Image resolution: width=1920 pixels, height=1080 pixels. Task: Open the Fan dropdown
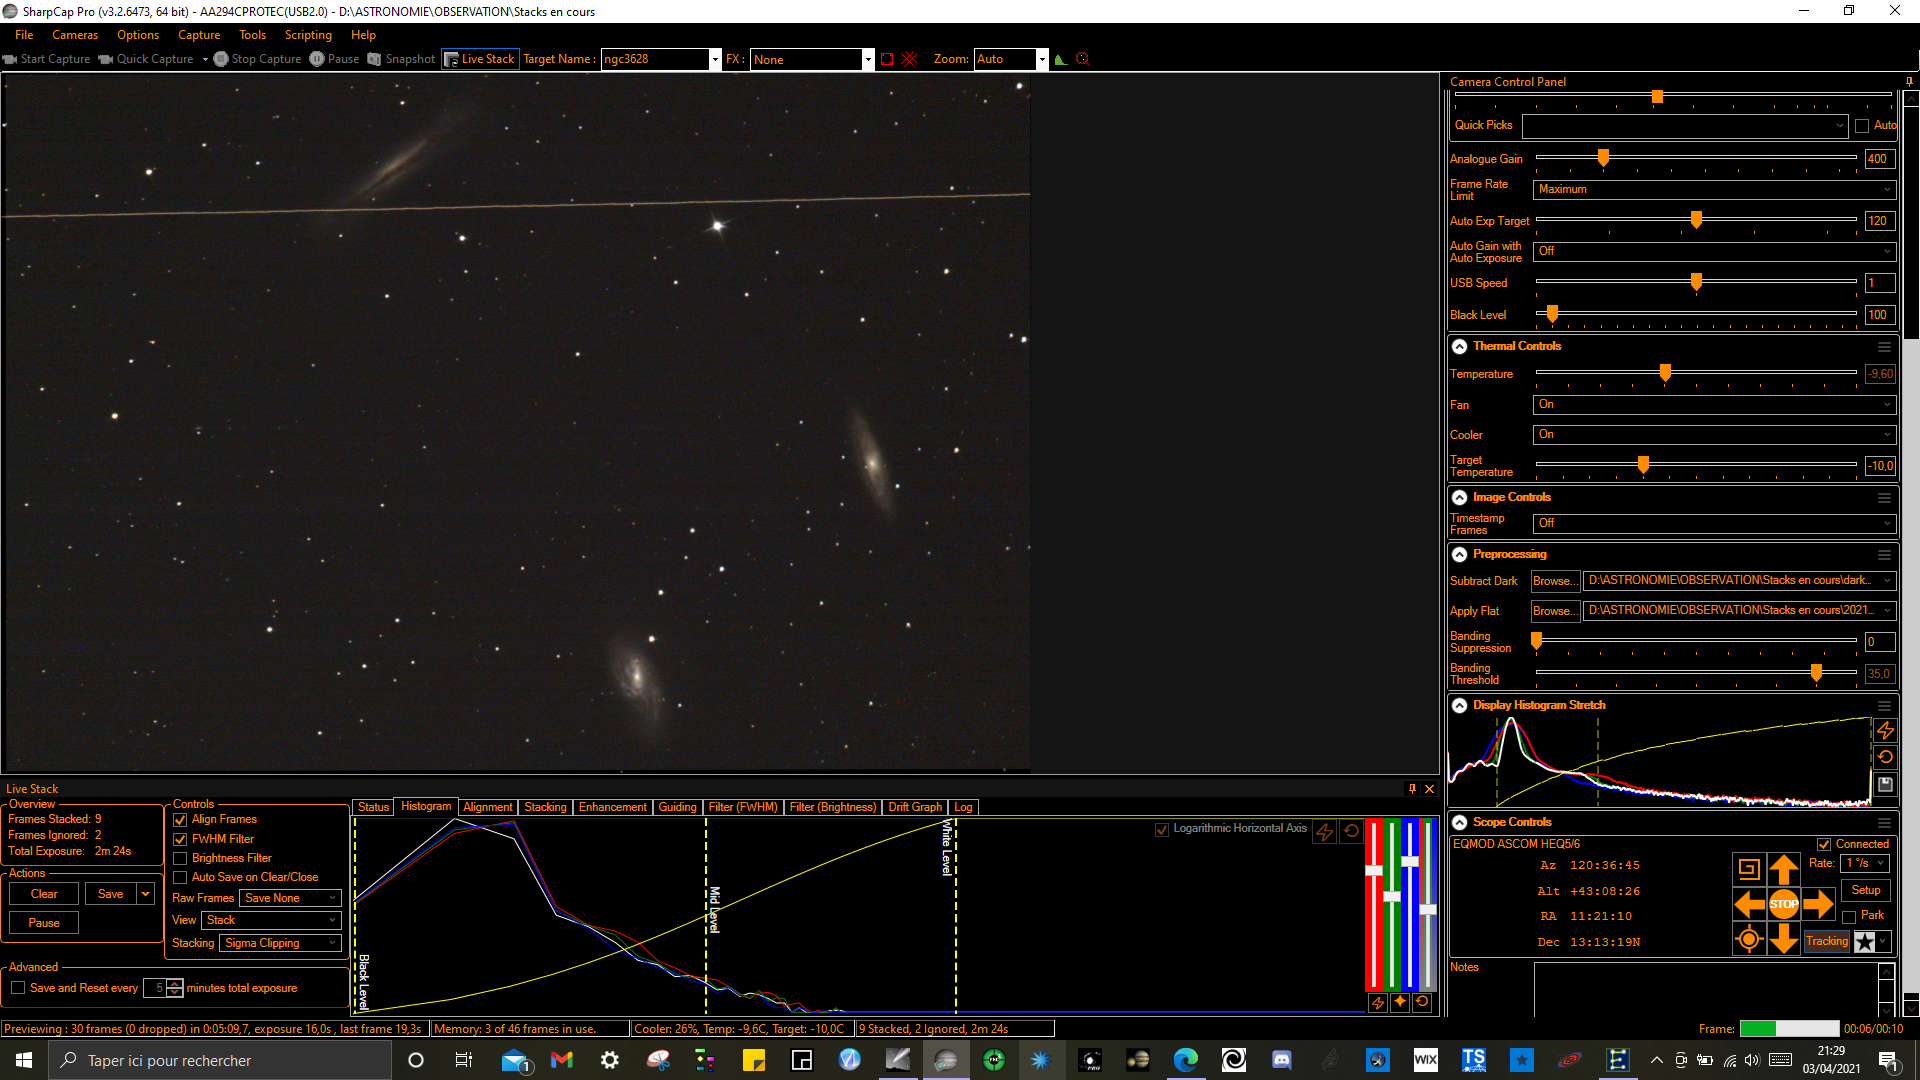(1714, 405)
